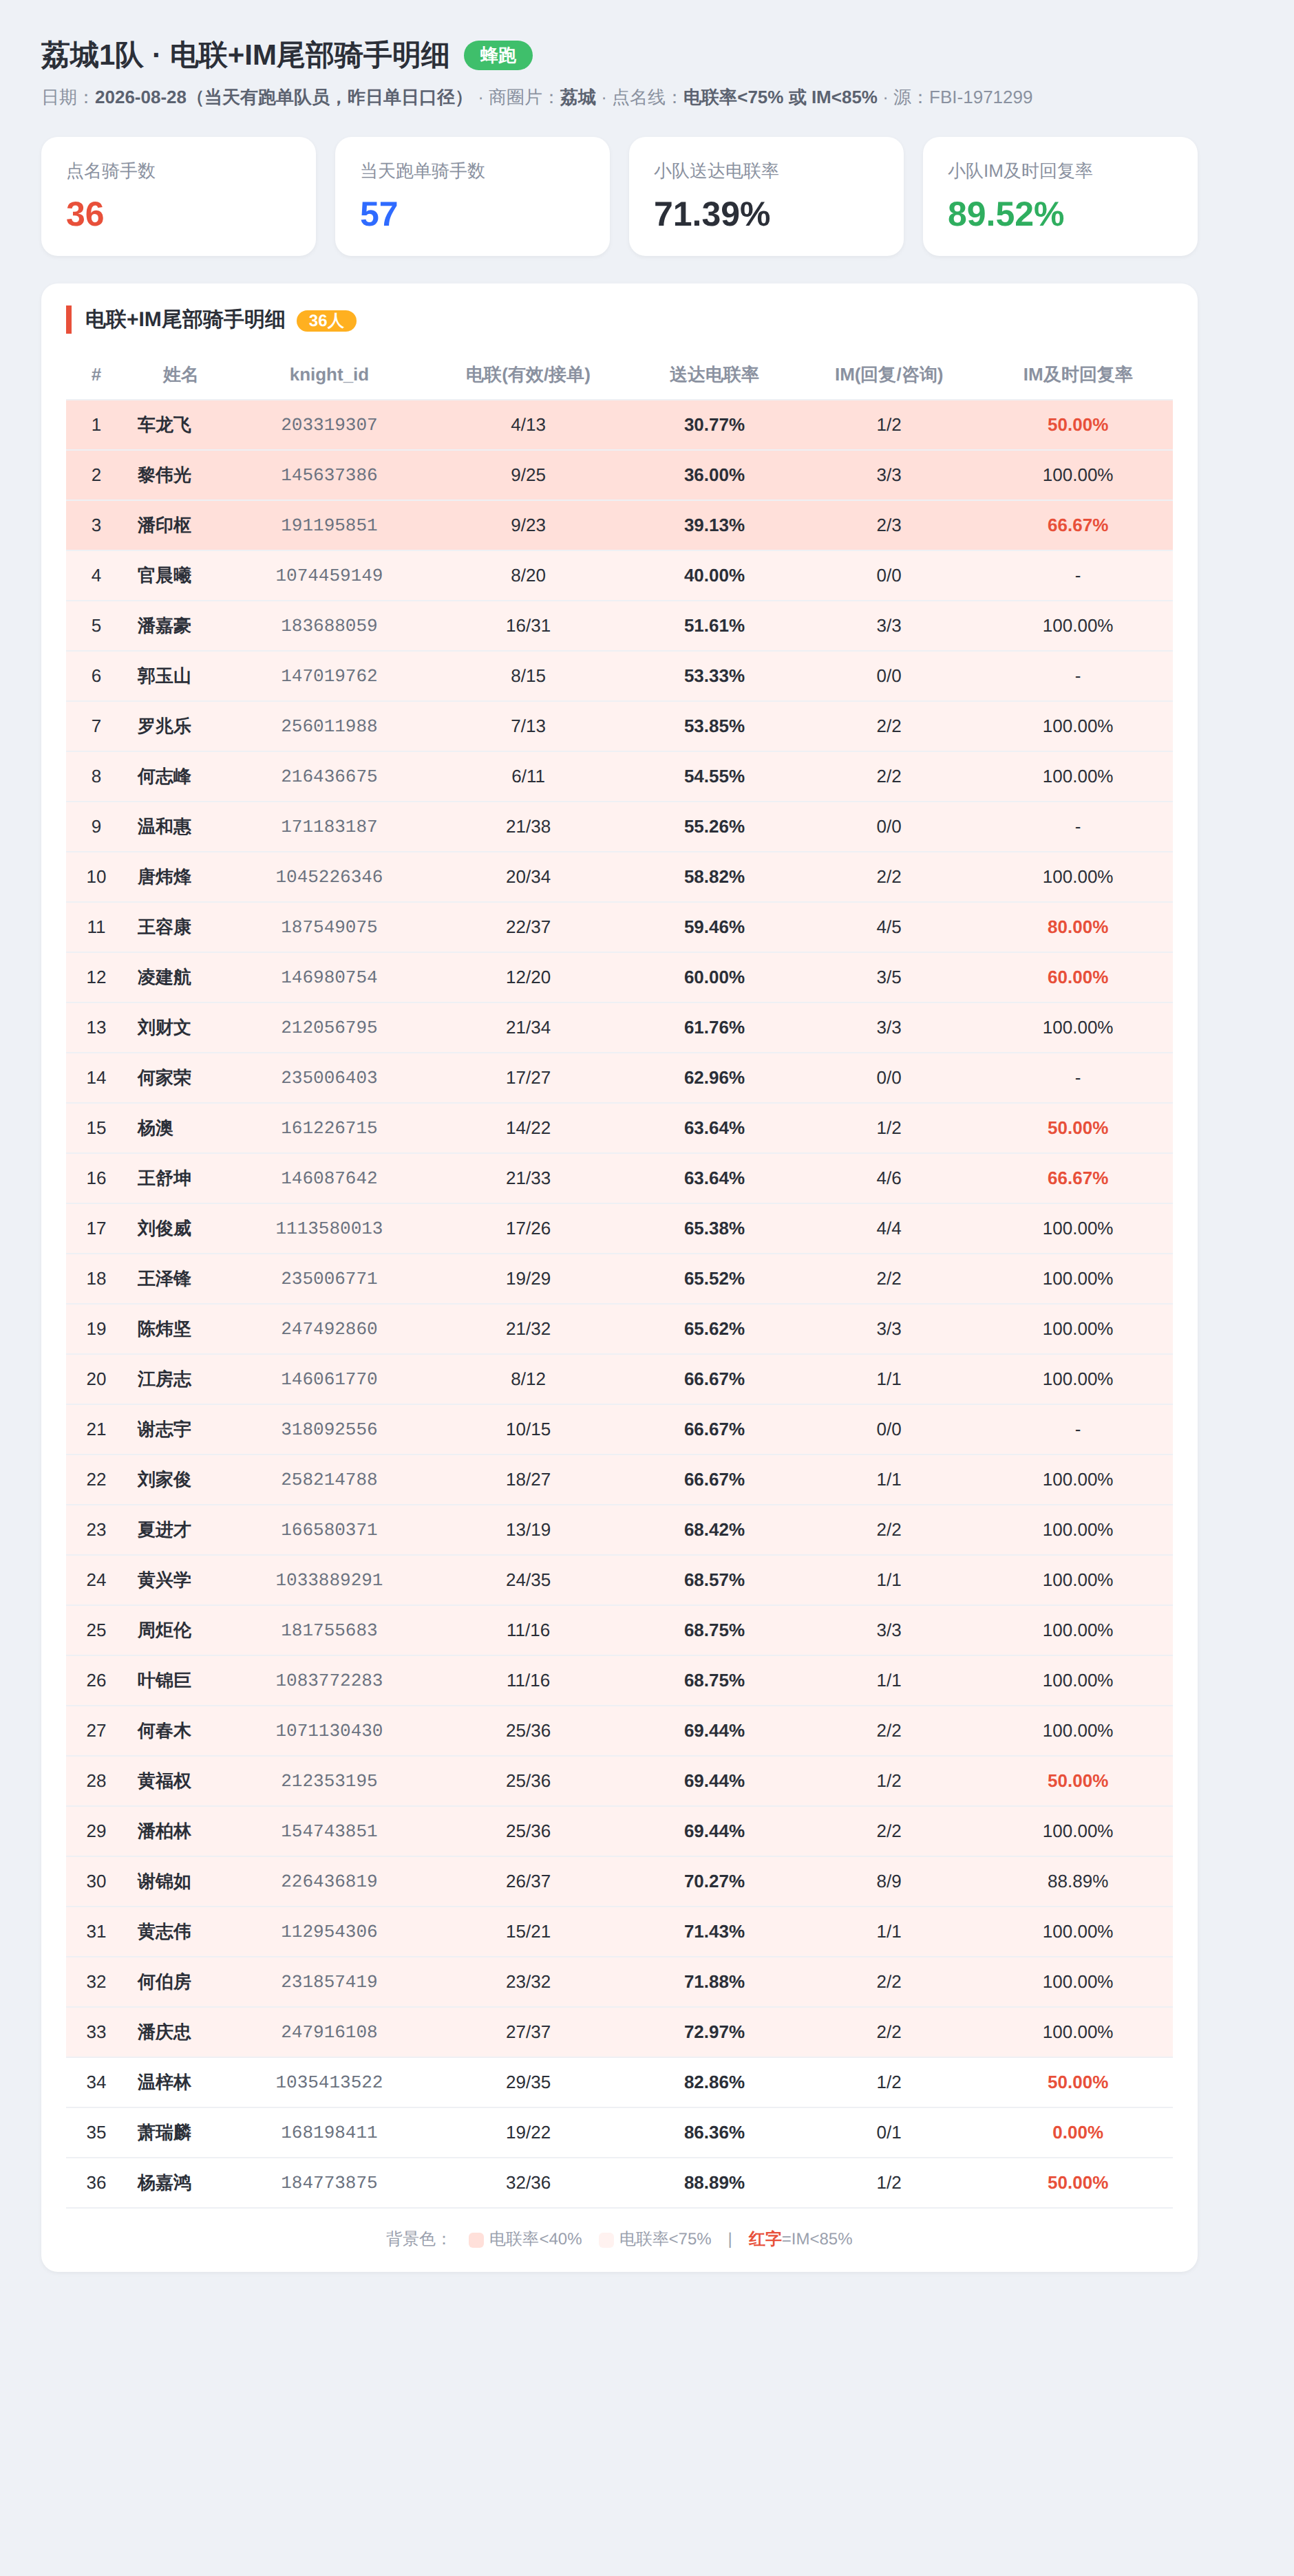Select rider name 王容康 in row 11

coord(164,927)
